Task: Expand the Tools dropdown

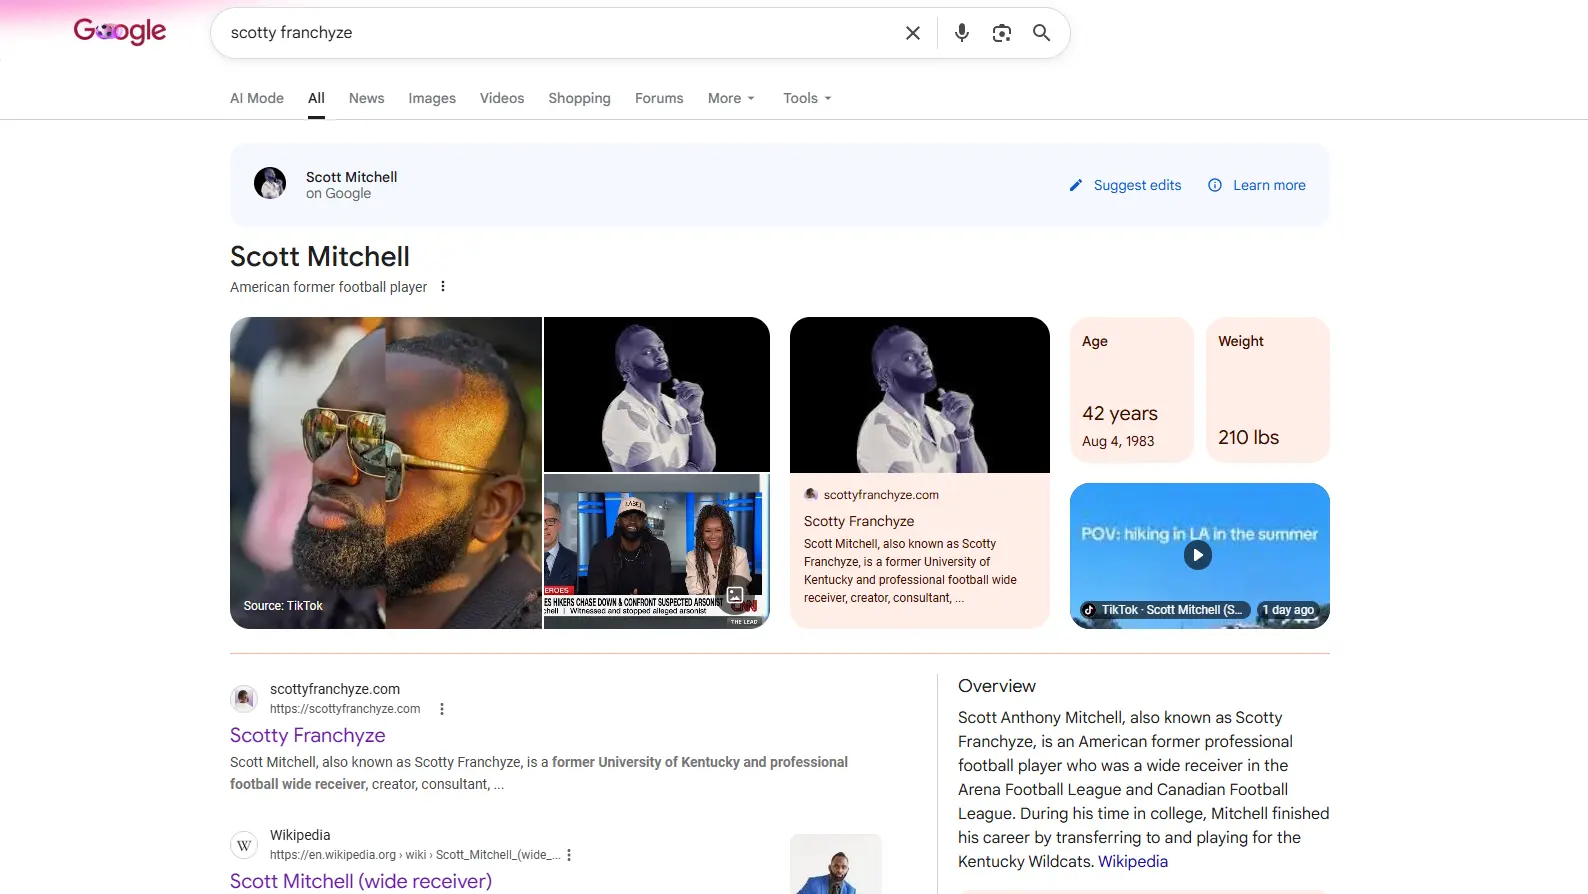Action: click(807, 98)
